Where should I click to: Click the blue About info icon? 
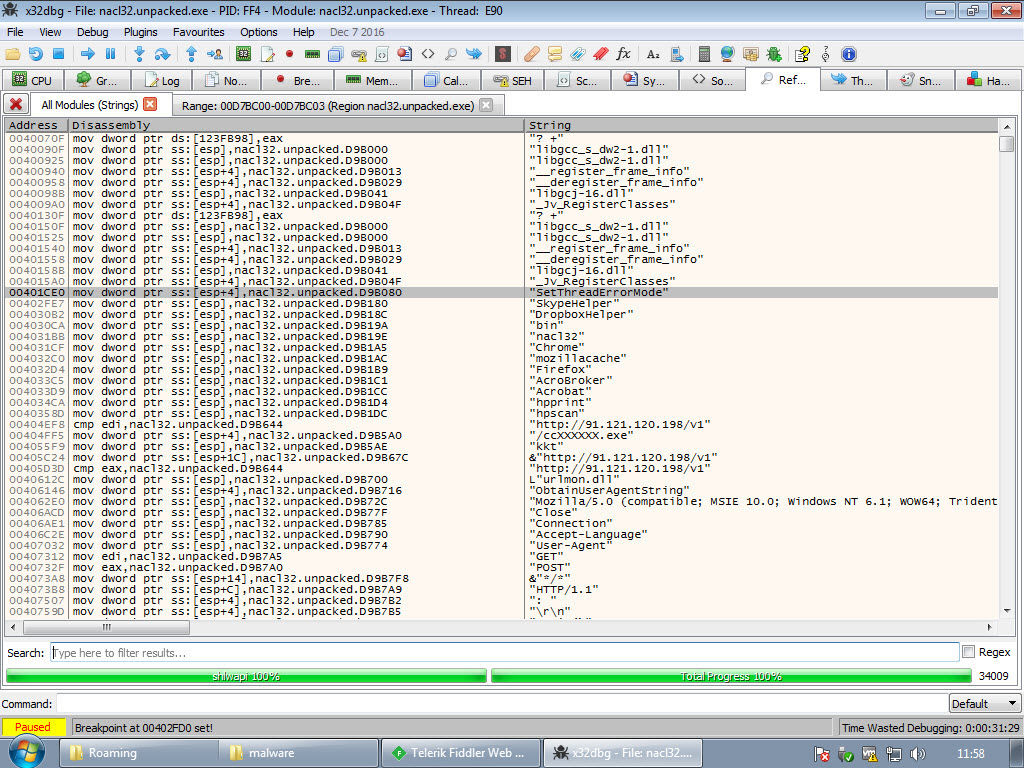coord(849,53)
